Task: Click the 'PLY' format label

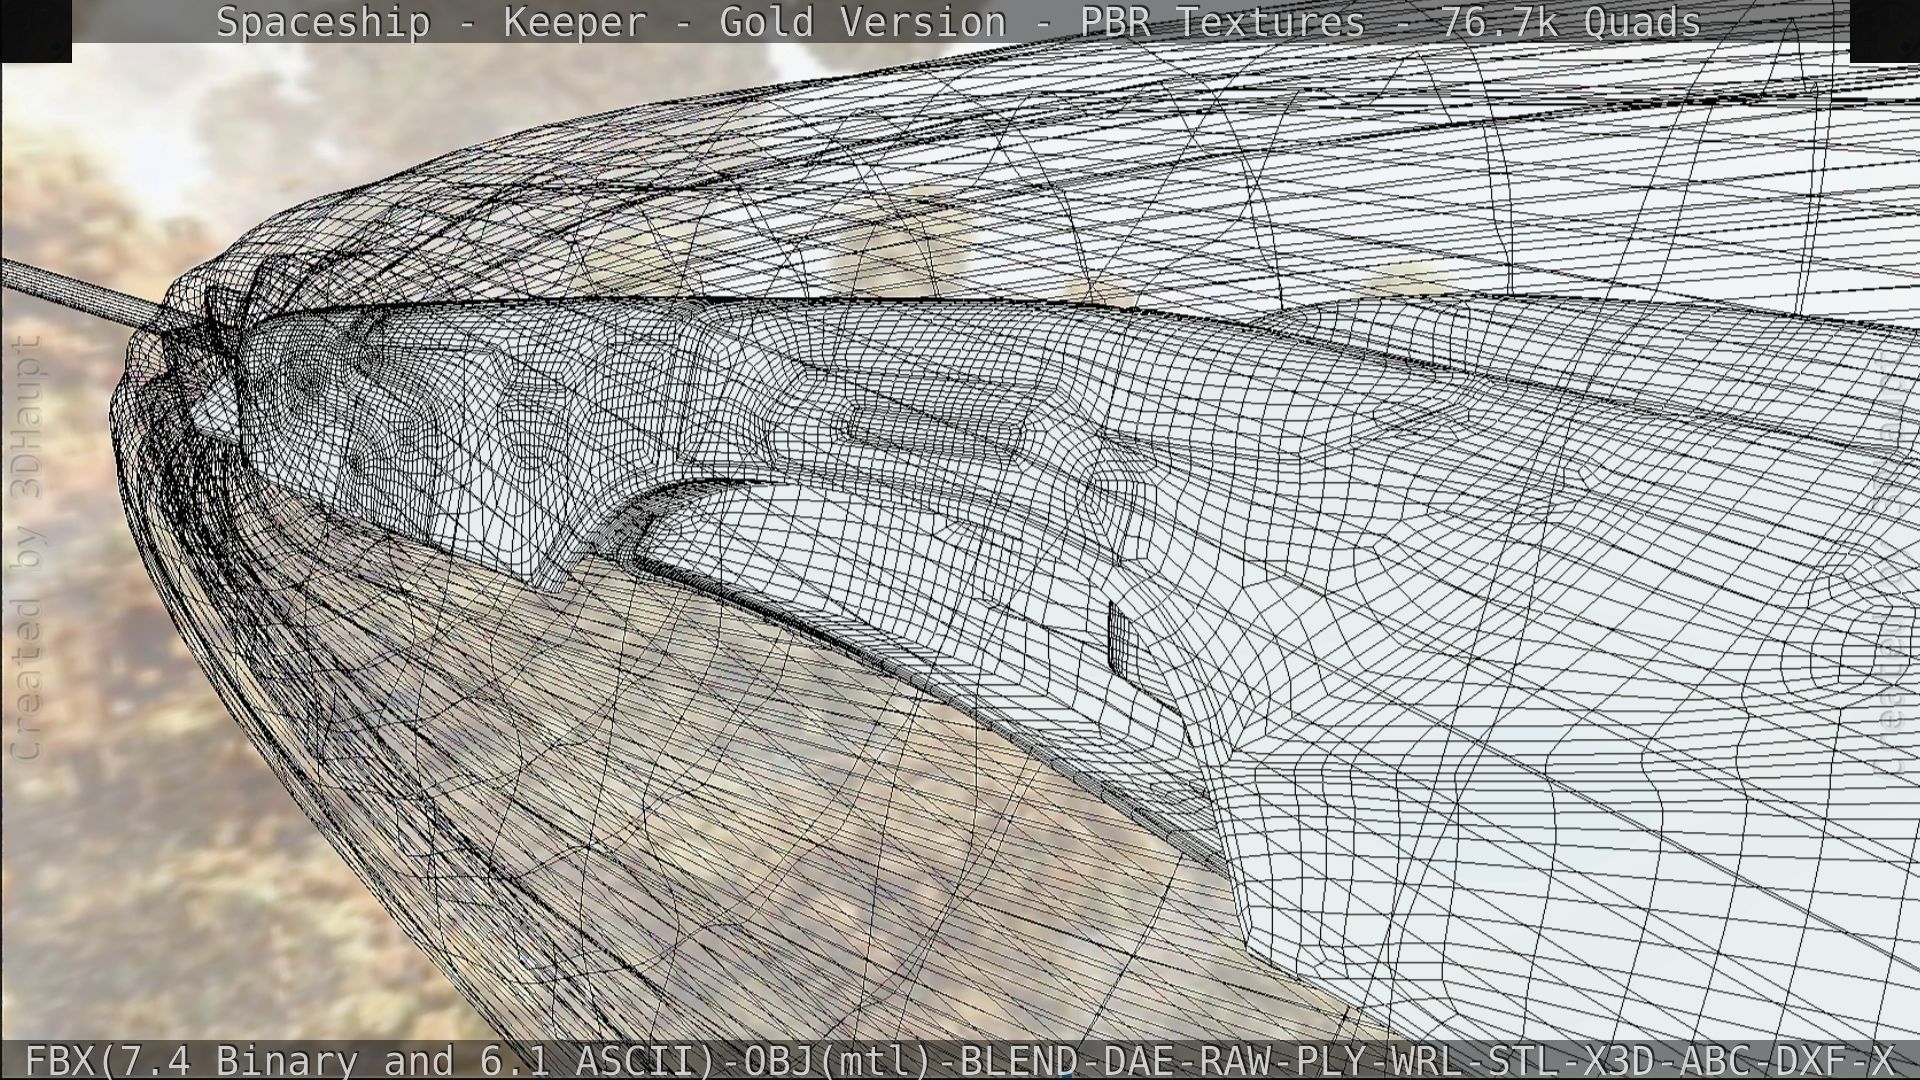Action: [1331, 1060]
